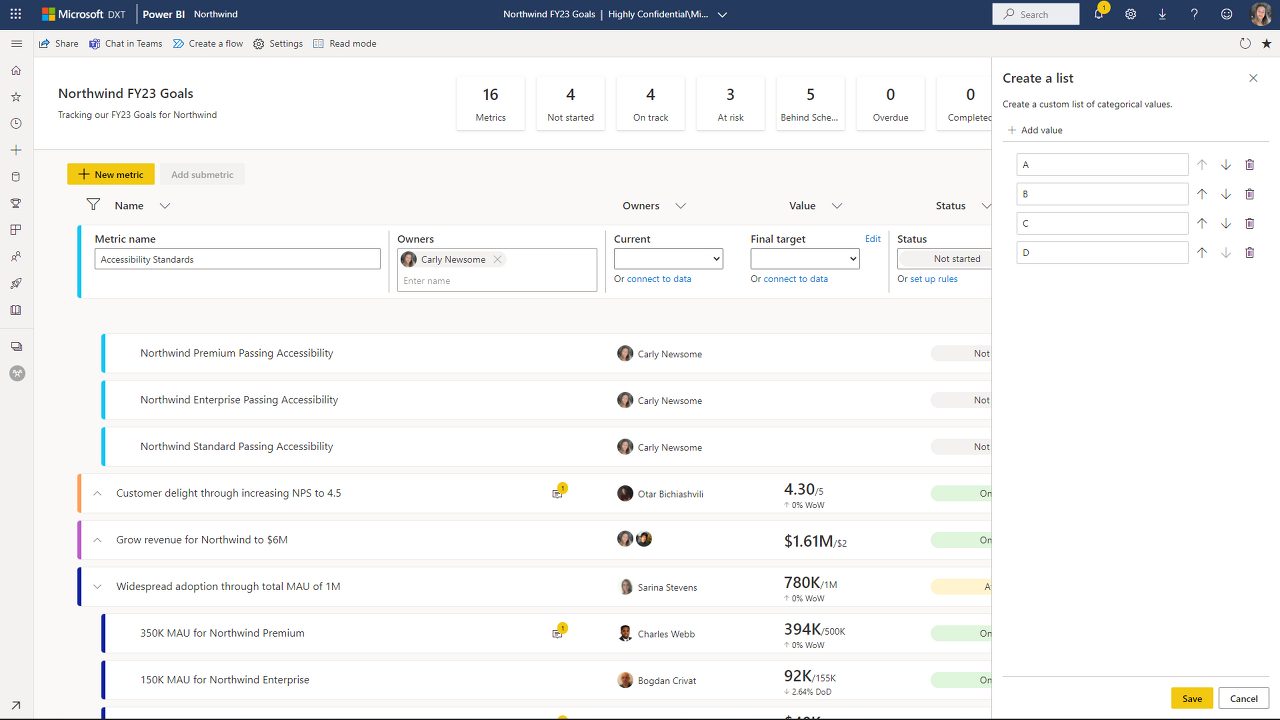
Task: Click the Search box in top bar
Action: tap(1036, 14)
